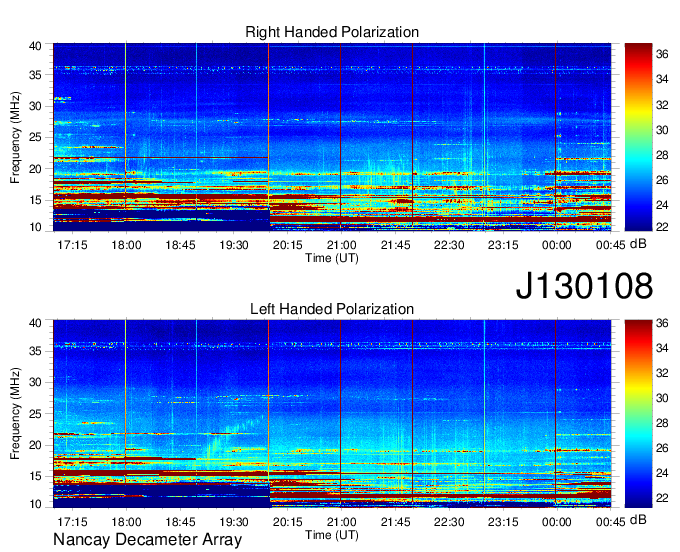Screen dimensions: 680x552
Task: Click the 22 dB value on lower color bar
Action: (662, 498)
